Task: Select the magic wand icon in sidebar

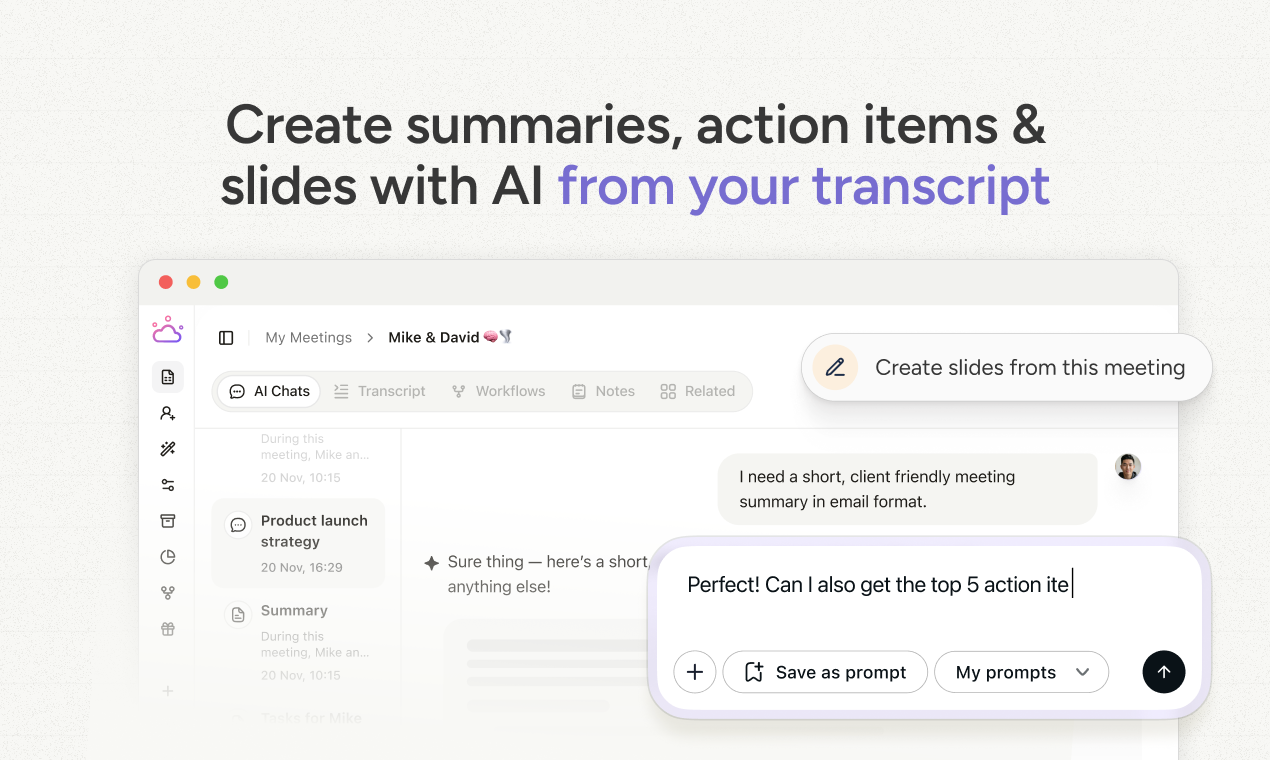Action: pos(168,449)
